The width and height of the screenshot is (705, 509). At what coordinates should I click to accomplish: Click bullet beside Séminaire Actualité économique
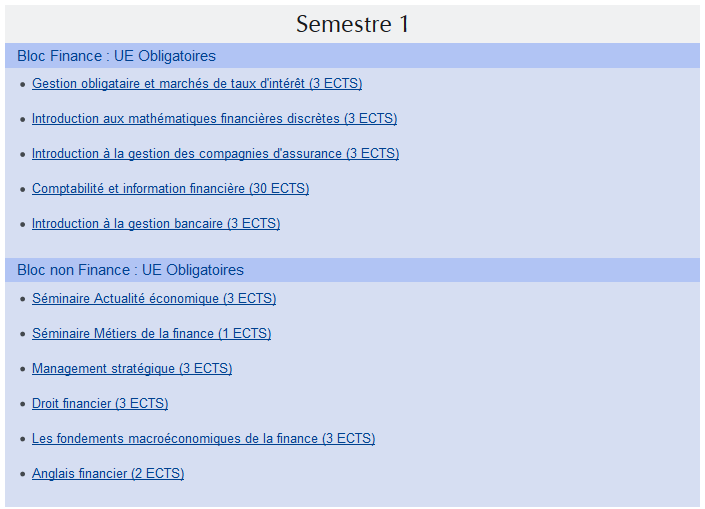coord(22,299)
